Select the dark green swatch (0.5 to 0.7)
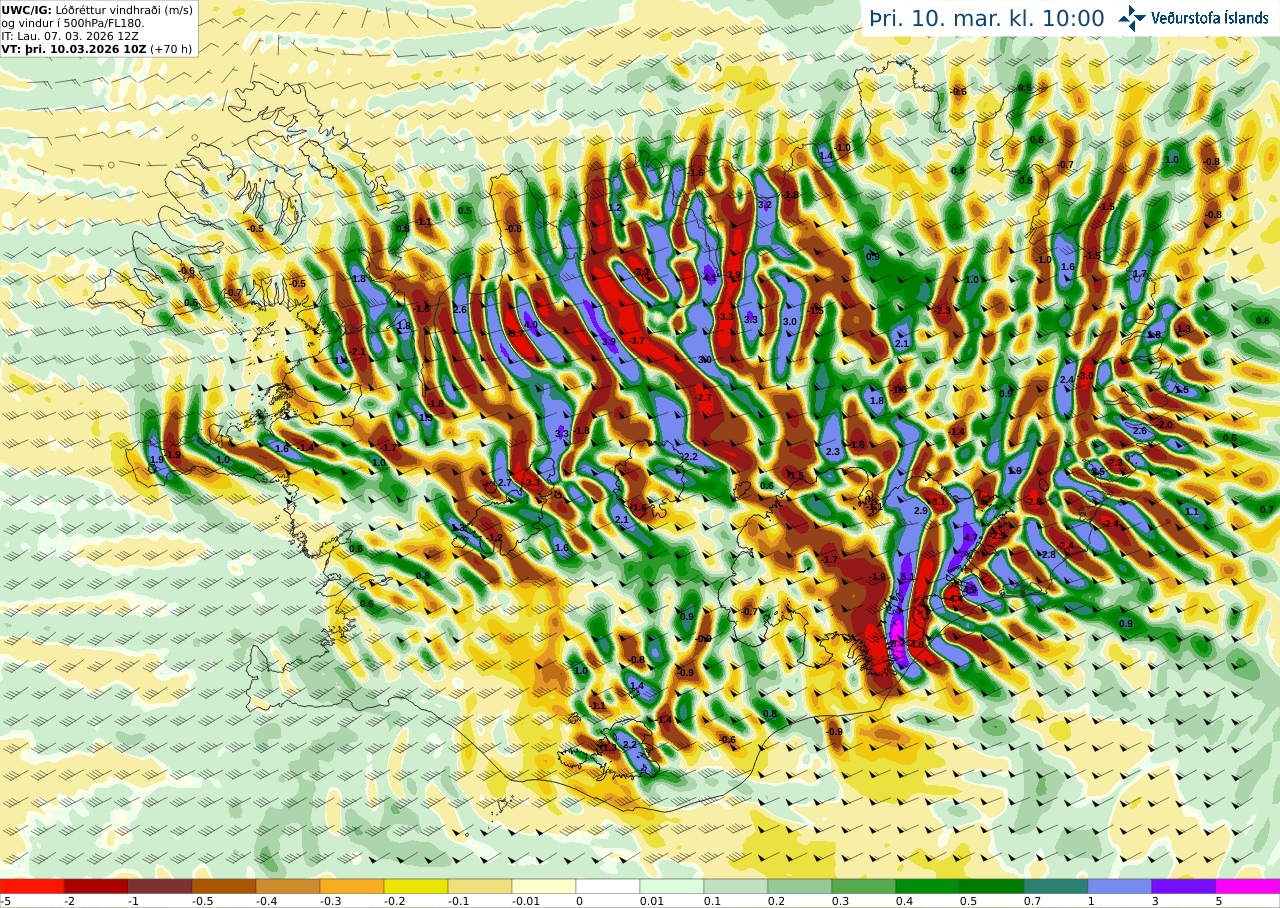The image size is (1280, 908). pyautogui.click(x=992, y=886)
